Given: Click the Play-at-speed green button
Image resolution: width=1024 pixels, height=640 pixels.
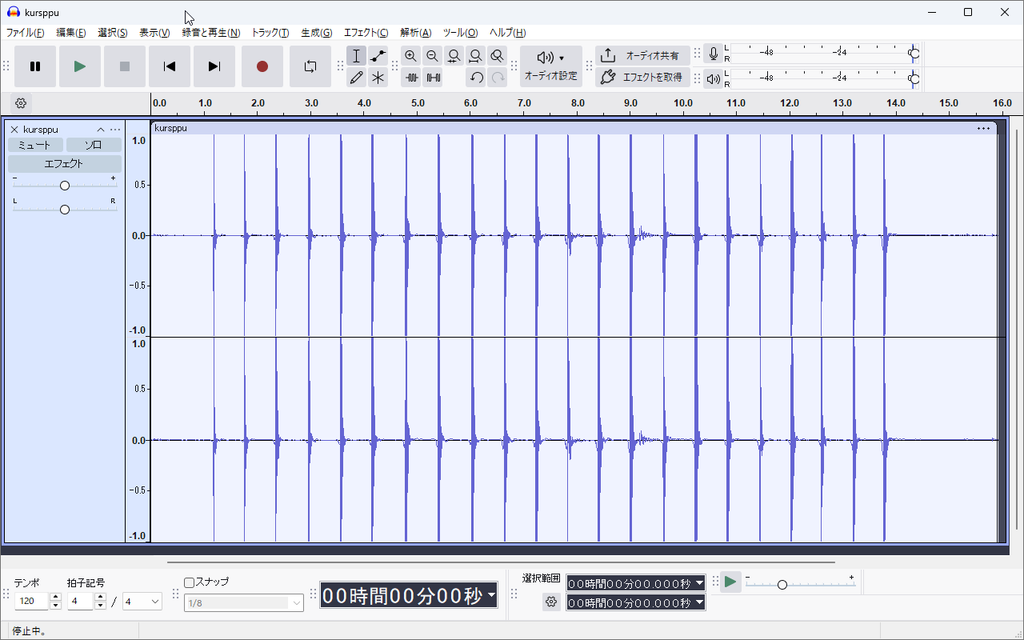Looking at the screenshot, I should (x=731, y=582).
